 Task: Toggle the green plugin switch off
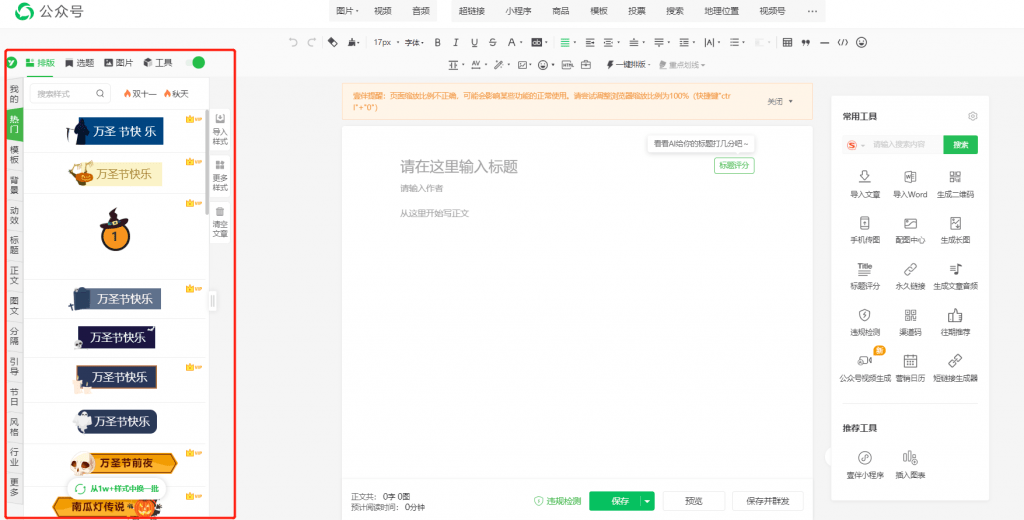(x=195, y=63)
